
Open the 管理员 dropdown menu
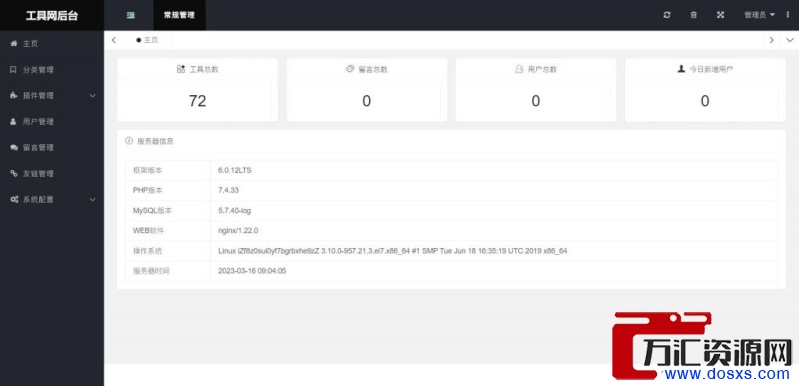tap(759, 15)
